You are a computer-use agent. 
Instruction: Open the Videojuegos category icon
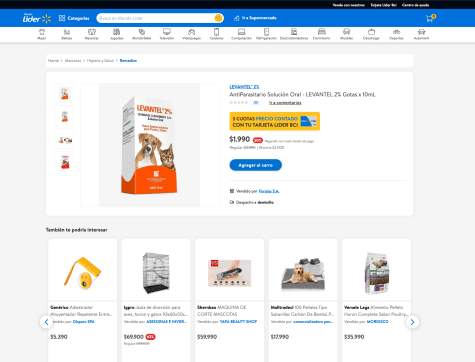[x=191, y=34]
